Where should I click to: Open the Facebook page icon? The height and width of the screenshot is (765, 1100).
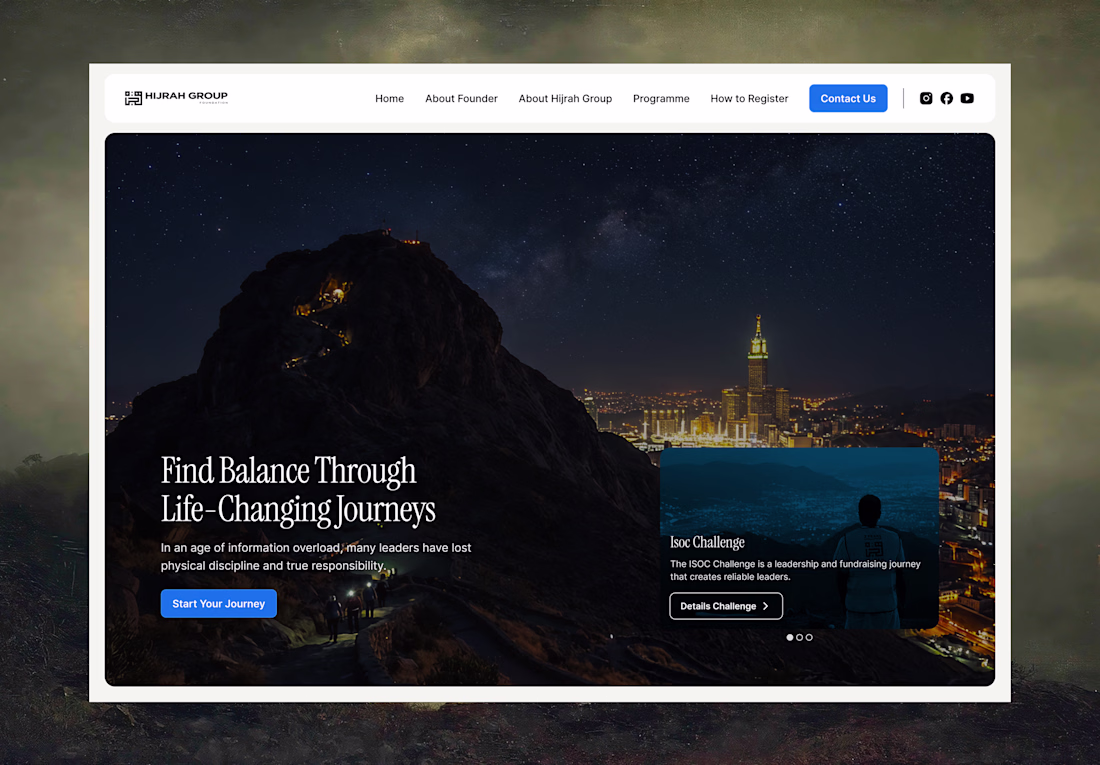(x=946, y=98)
